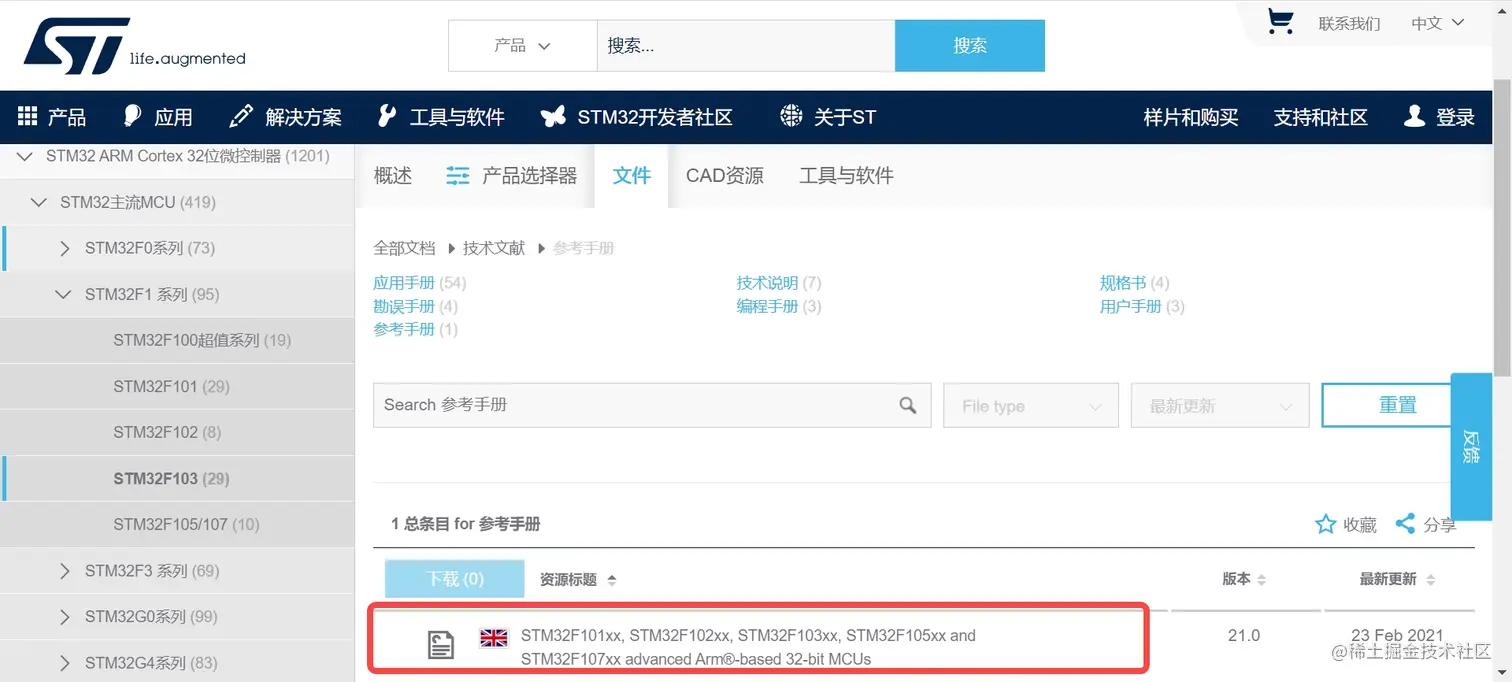Select STM32F101 (29) in tree
This screenshot has width=1512, height=682.
pyautogui.click(x=171, y=386)
